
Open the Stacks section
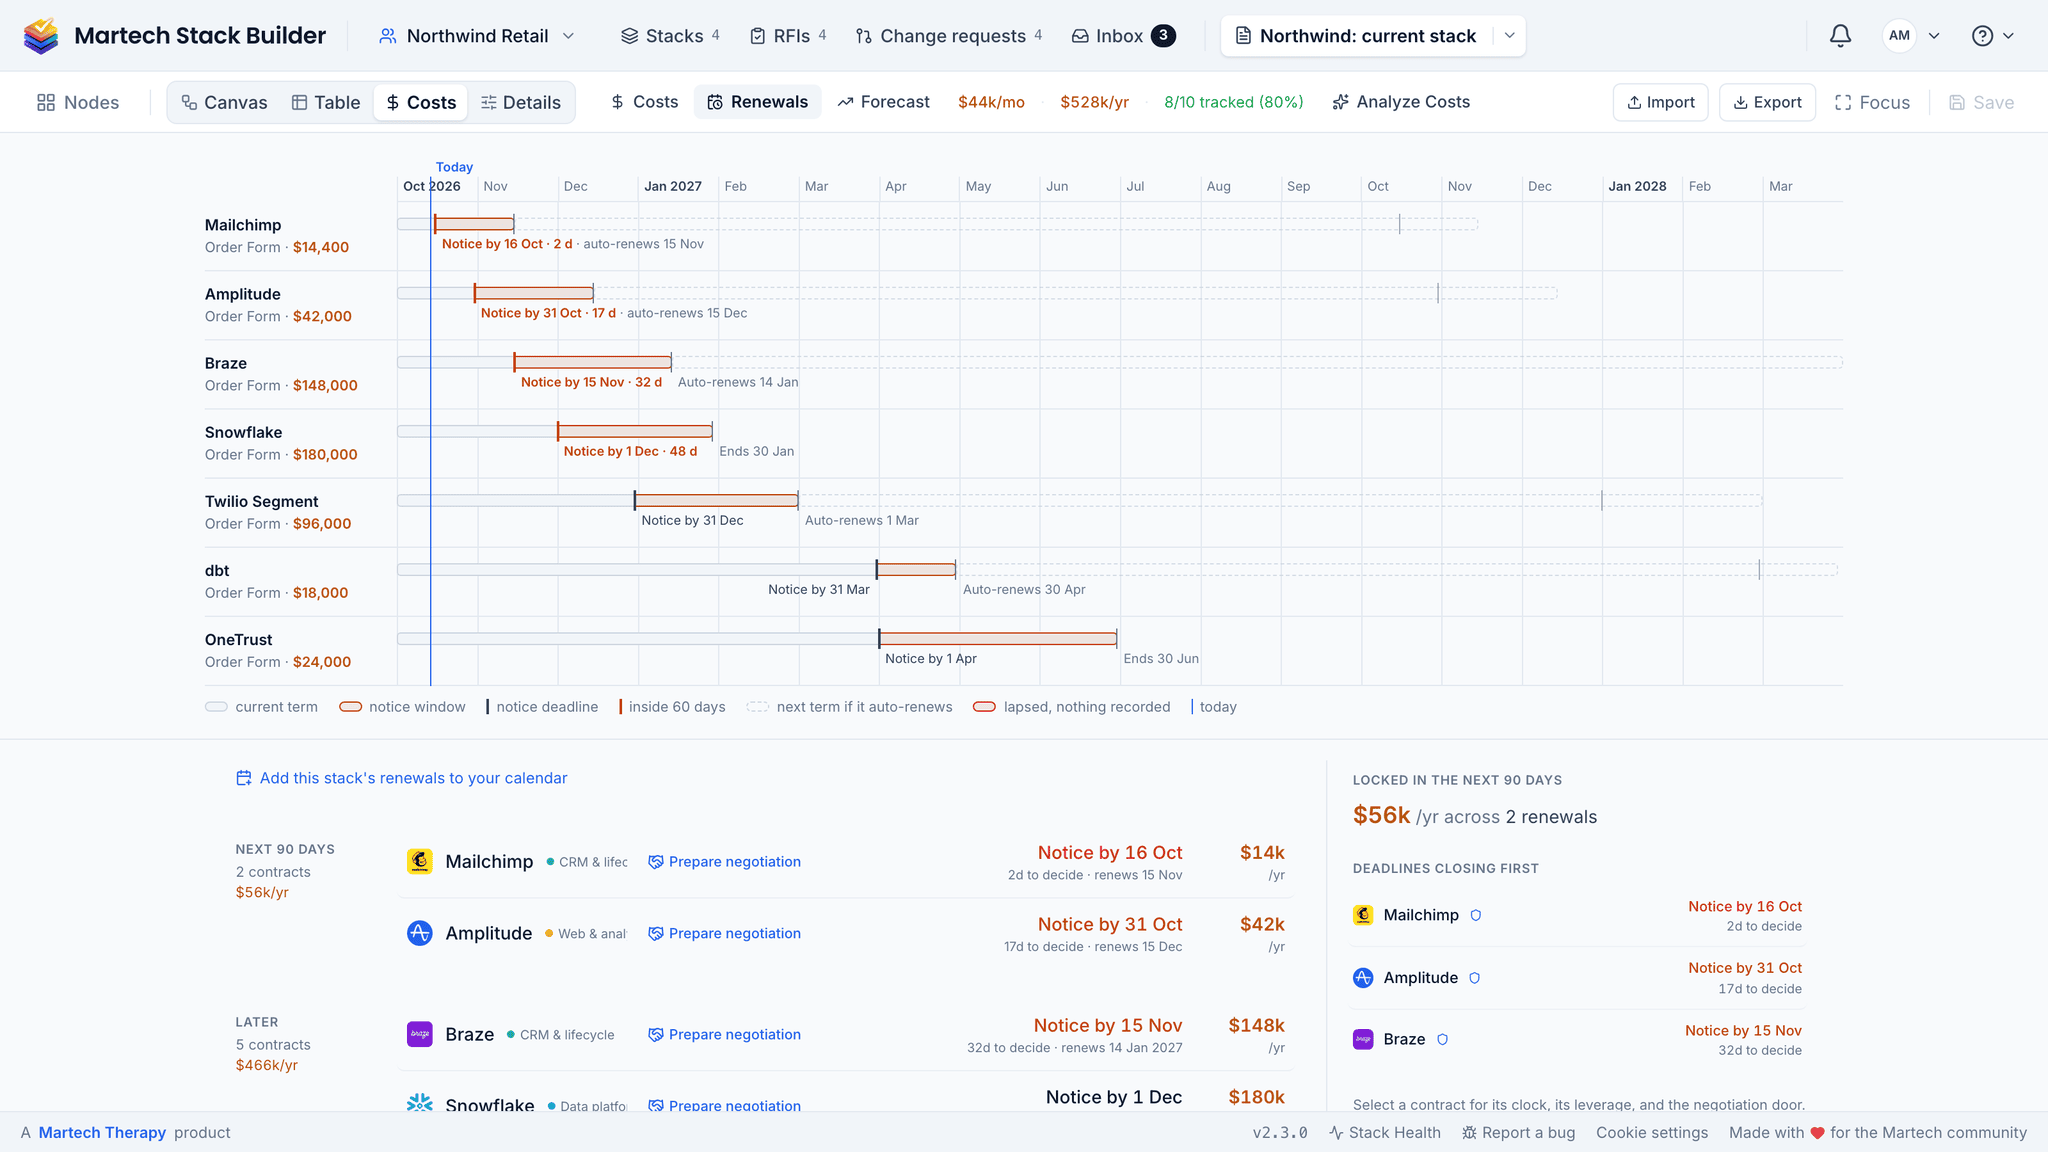(x=670, y=36)
